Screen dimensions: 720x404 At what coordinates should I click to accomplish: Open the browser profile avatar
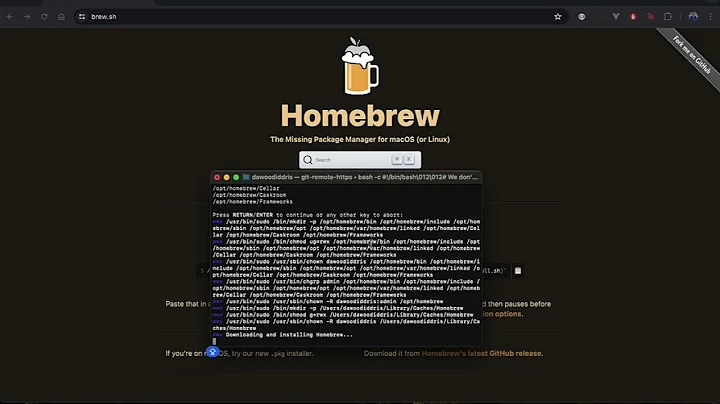(693, 17)
